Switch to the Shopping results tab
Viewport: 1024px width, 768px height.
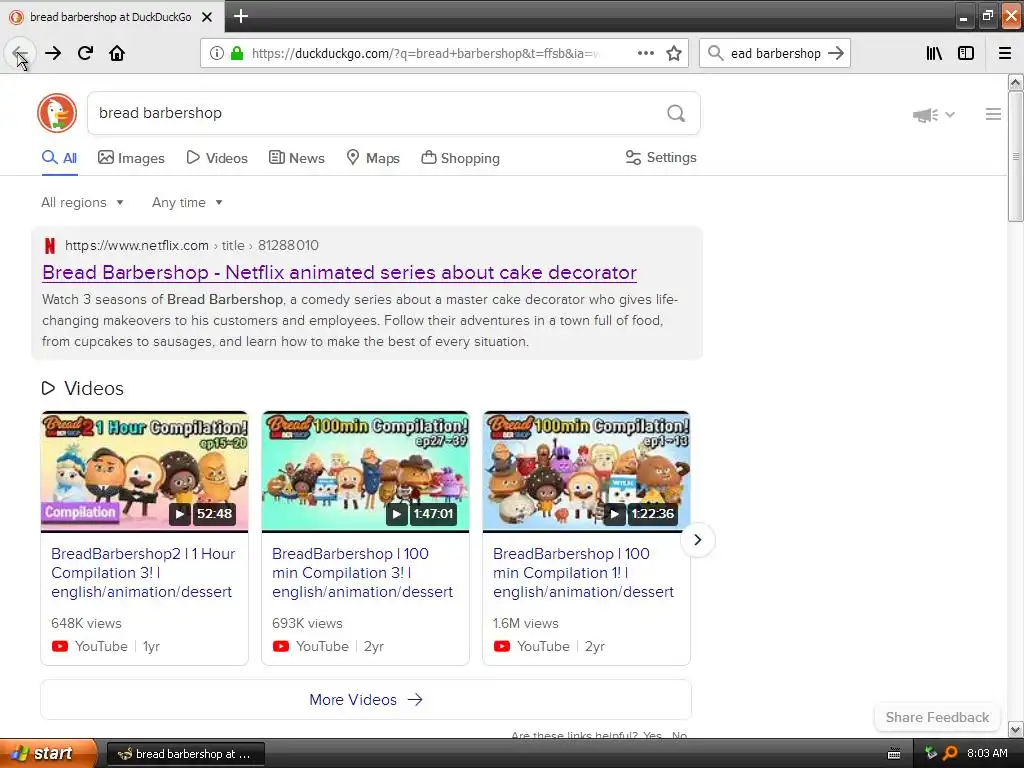coord(460,158)
